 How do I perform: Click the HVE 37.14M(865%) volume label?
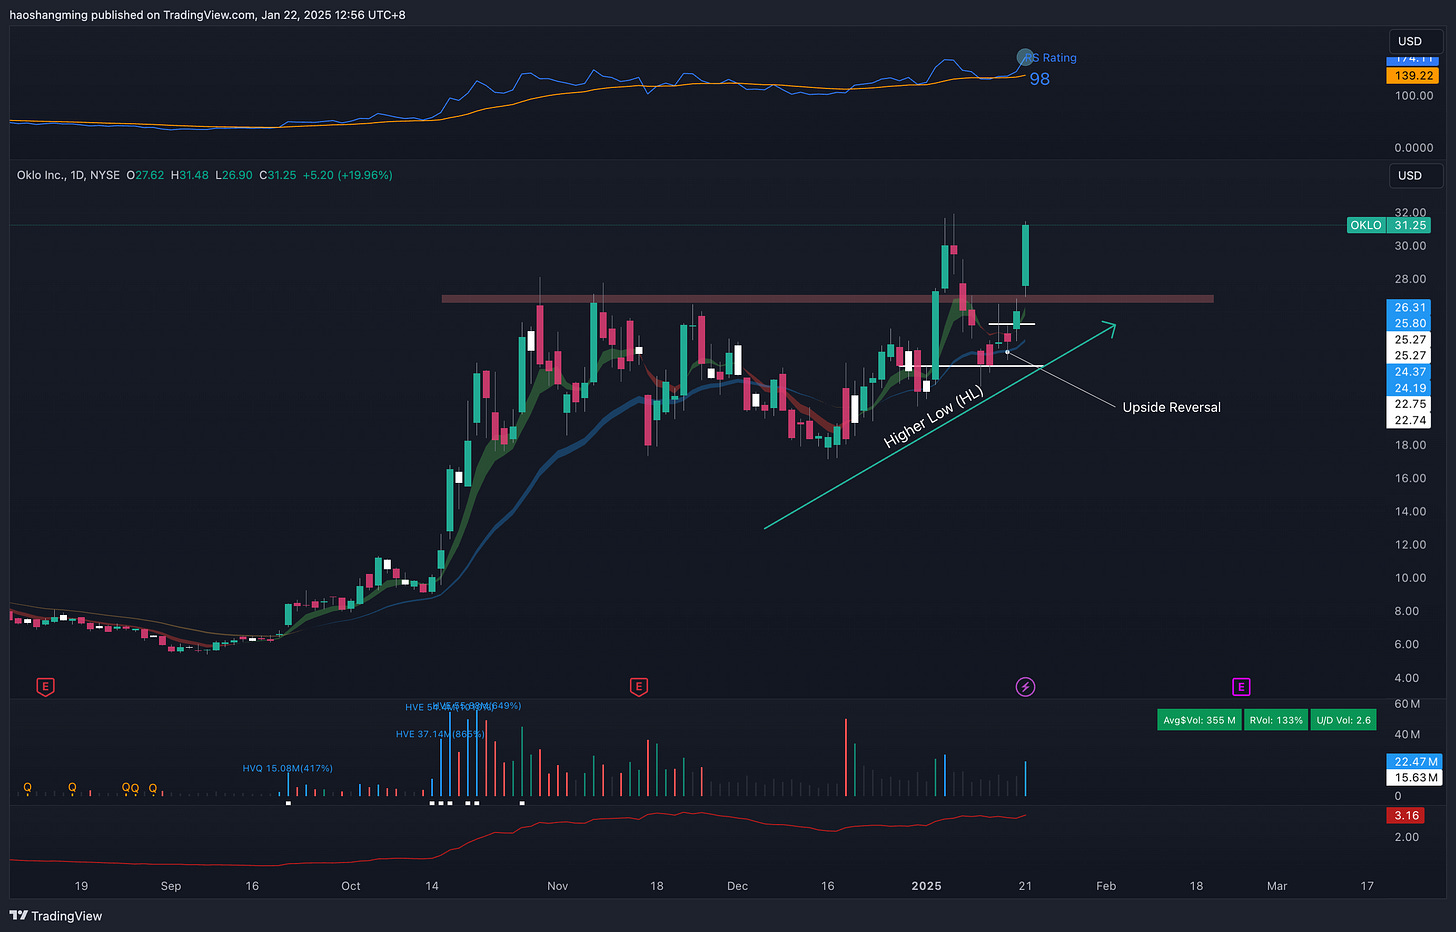pos(440,734)
